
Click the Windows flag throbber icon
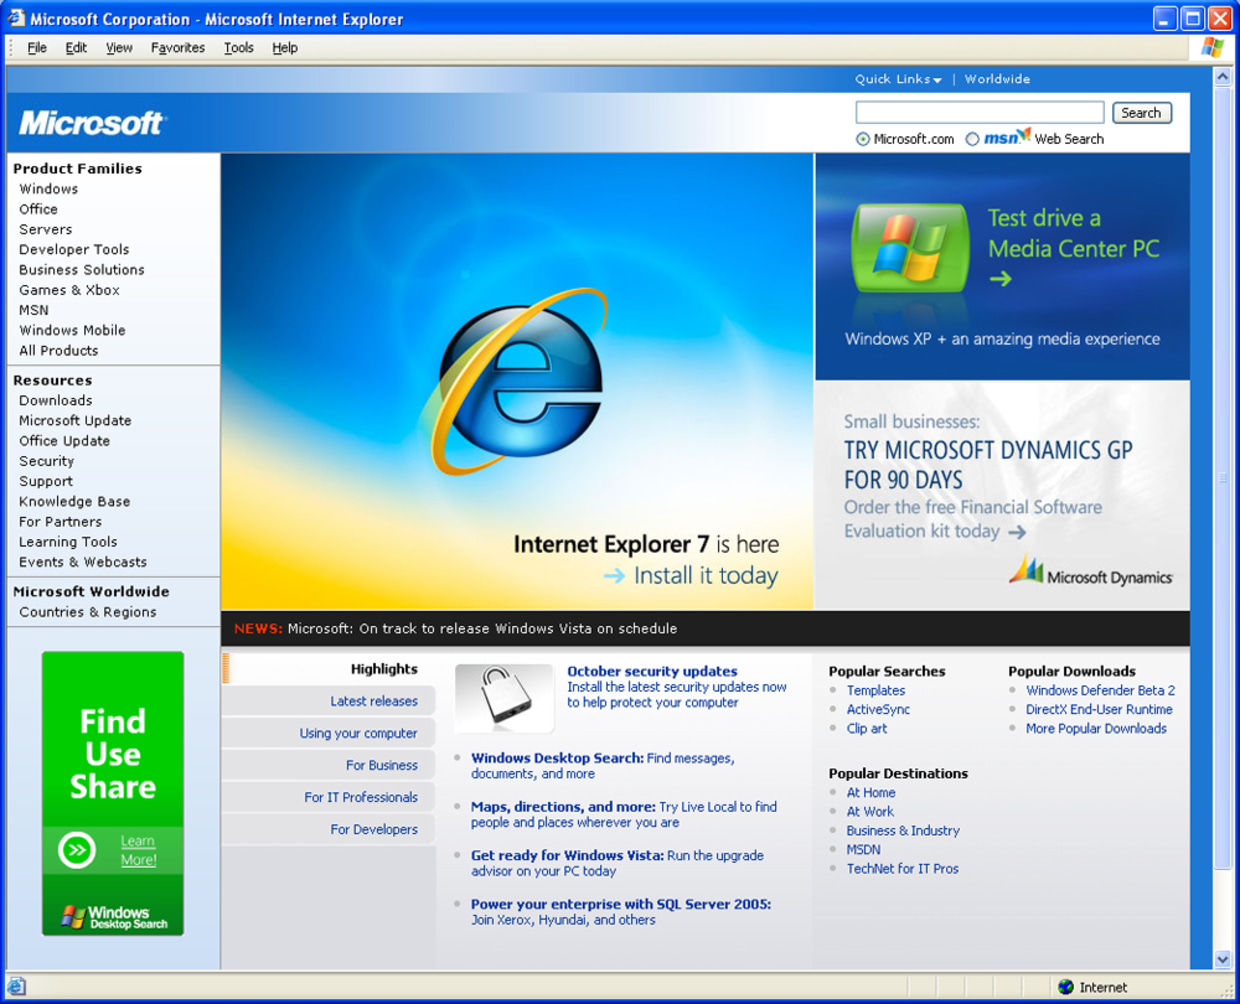1212,47
